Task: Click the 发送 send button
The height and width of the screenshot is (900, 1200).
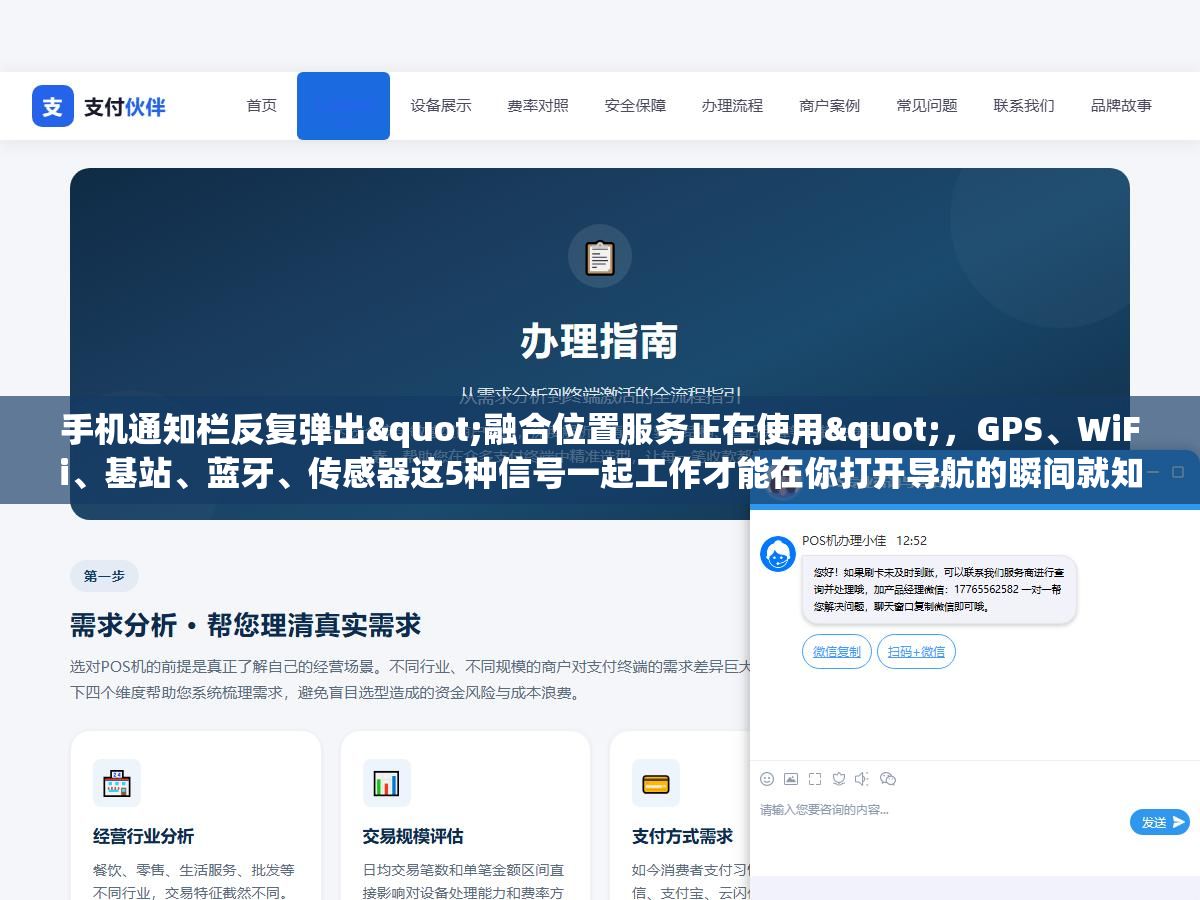Action: [x=1160, y=822]
